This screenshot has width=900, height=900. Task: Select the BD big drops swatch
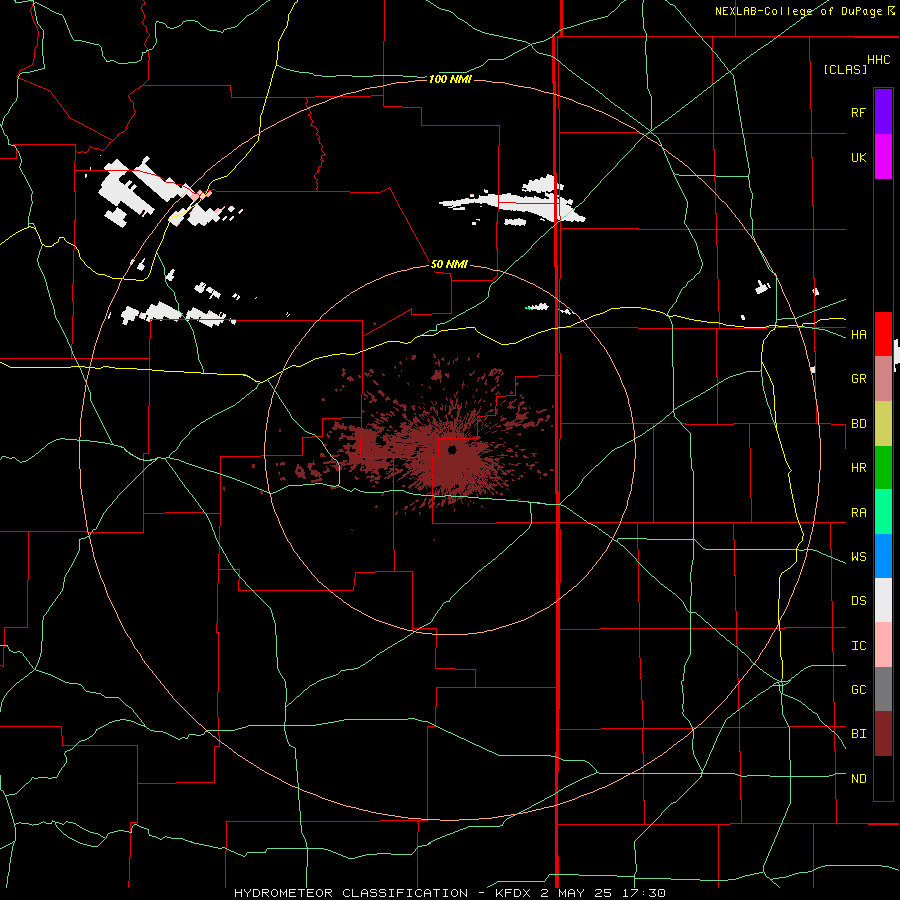[883, 423]
